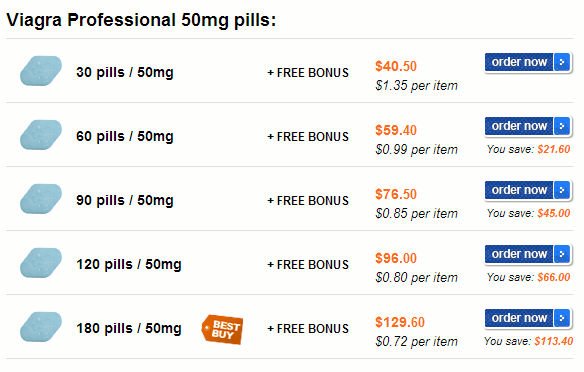The height and width of the screenshot is (372, 584).
Task: Click the blue pill image in 60 pills row
Action: 41,135
